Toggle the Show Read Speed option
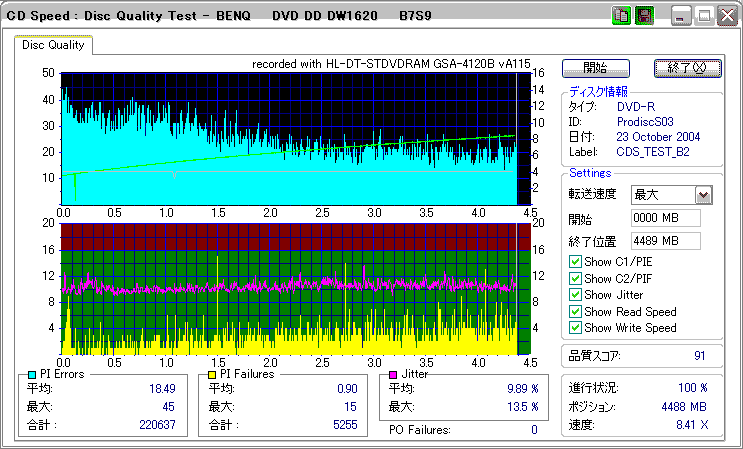 click(575, 311)
